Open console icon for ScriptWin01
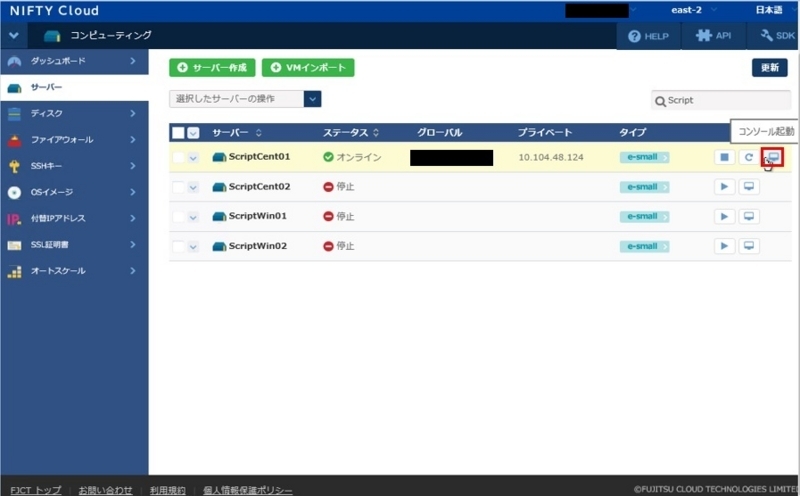 748,216
